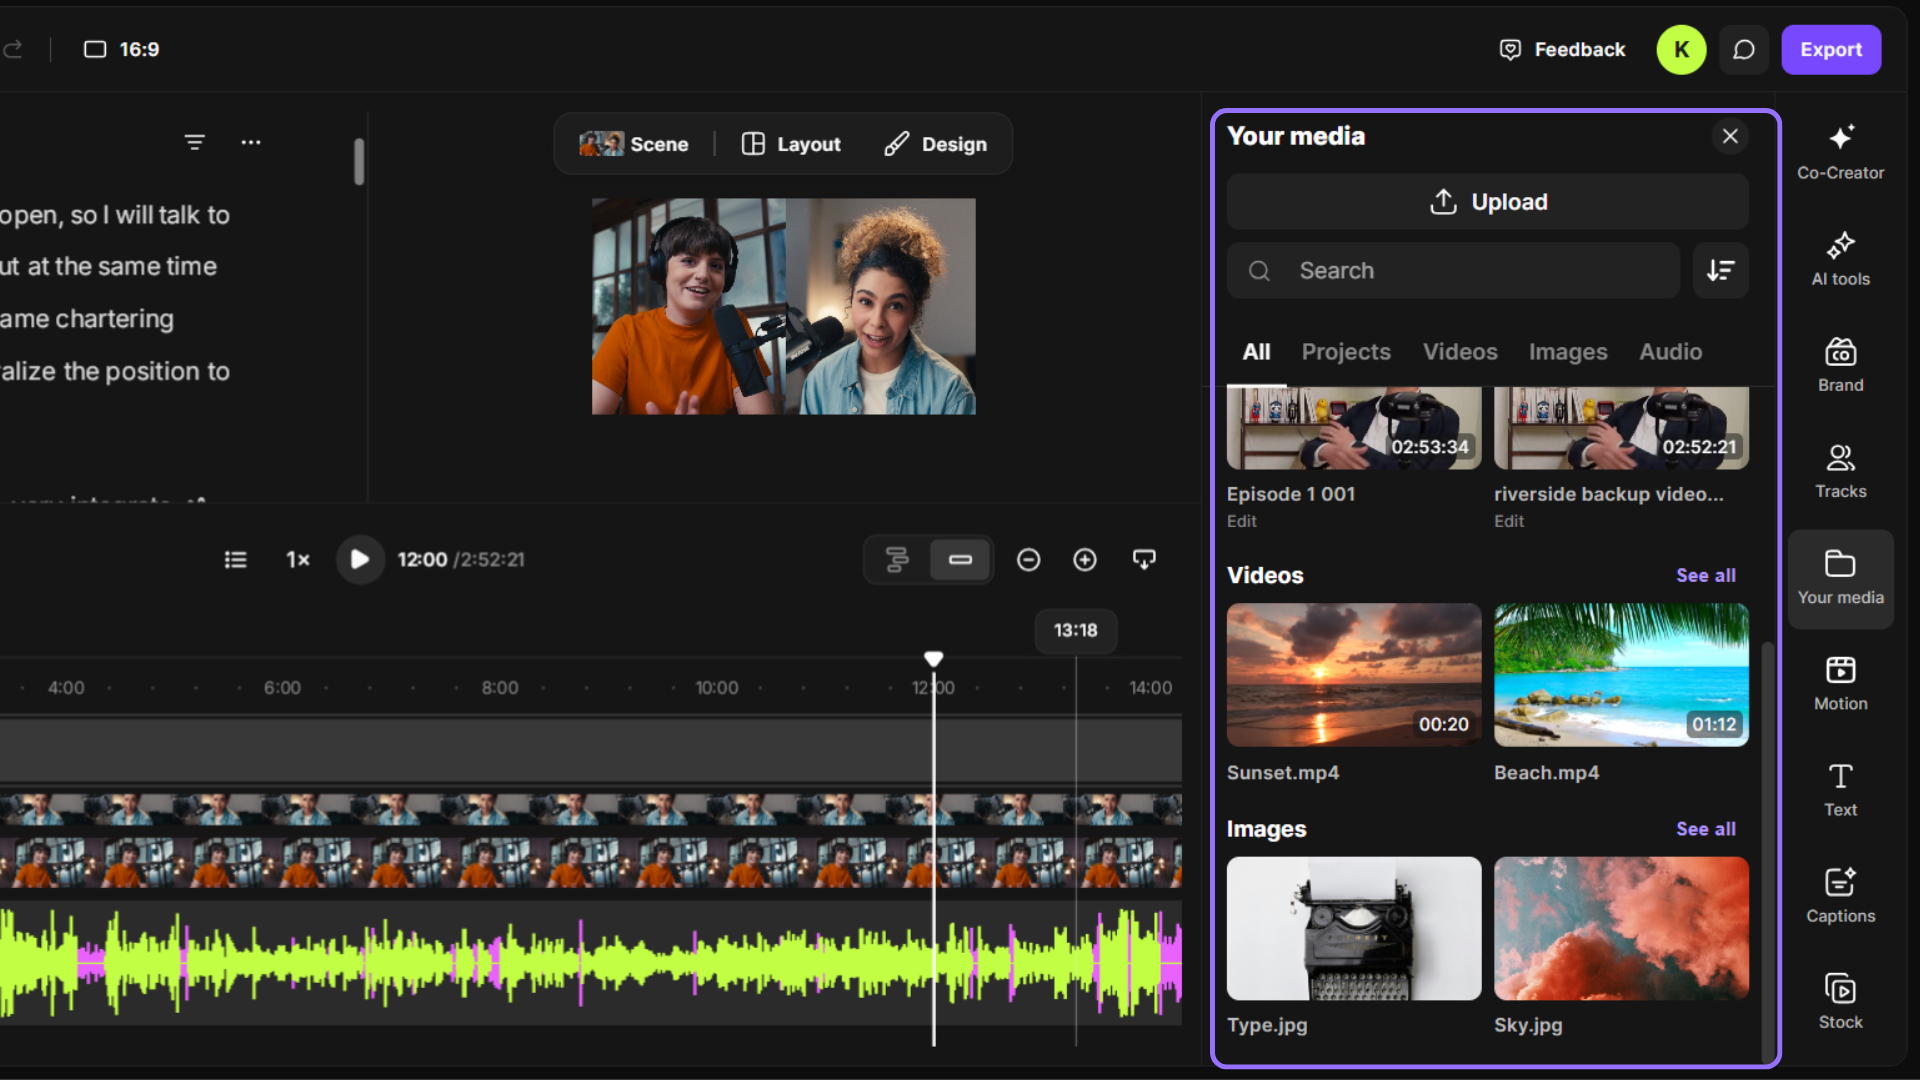This screenshot has height=1080, width=1920.
Task: Upload new media file
Action: click(x=1487, y=202)
